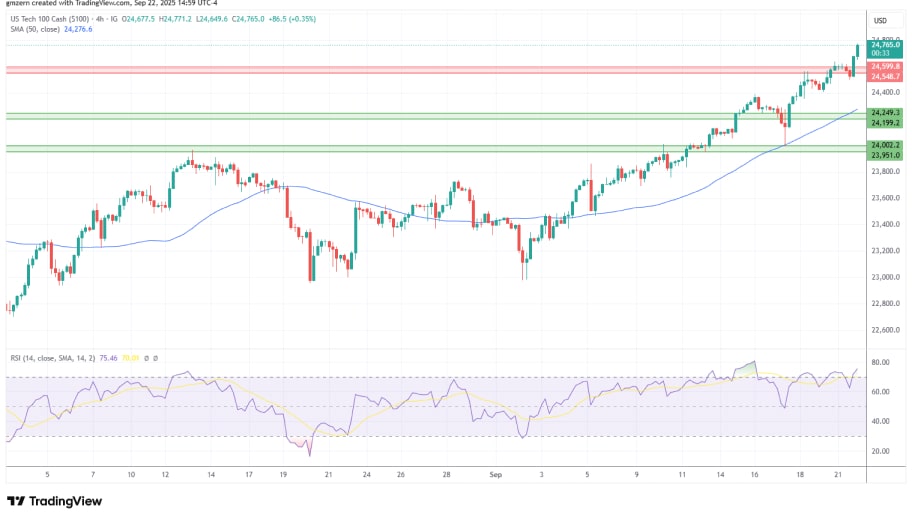Select the red resistance zone rectangle
912x513 pixels.
pyautogui.click(x=400, y=70)
